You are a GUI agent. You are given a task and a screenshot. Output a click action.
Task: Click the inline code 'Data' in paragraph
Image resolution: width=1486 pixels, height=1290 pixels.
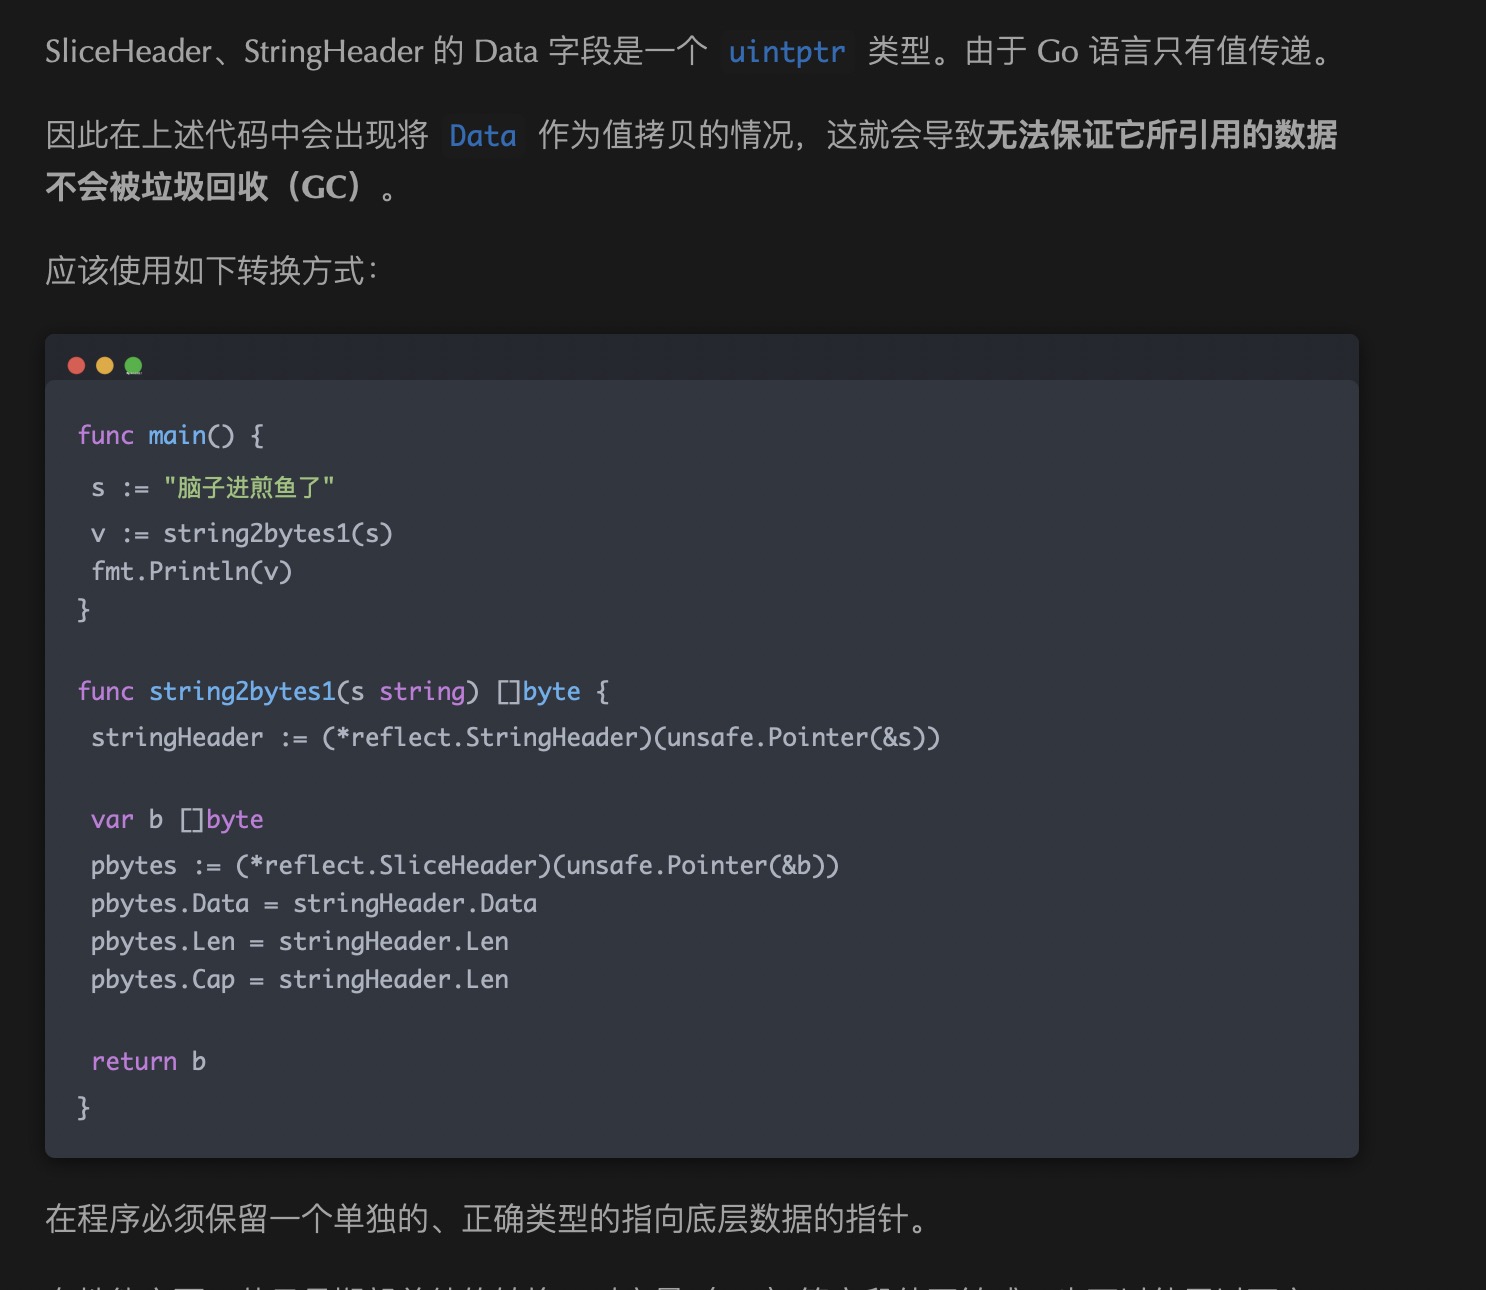[x=483, y=136]
